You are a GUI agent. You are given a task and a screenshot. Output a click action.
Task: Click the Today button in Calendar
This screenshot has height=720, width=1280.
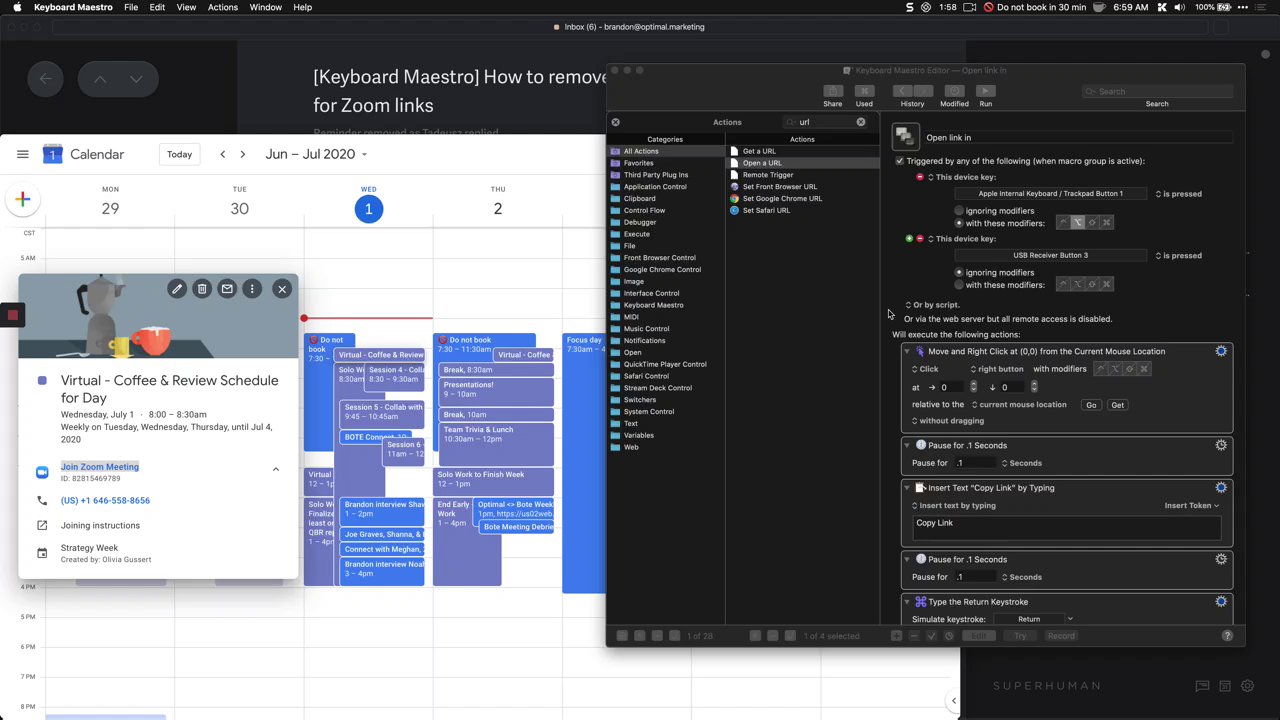(x=179, y=154)
